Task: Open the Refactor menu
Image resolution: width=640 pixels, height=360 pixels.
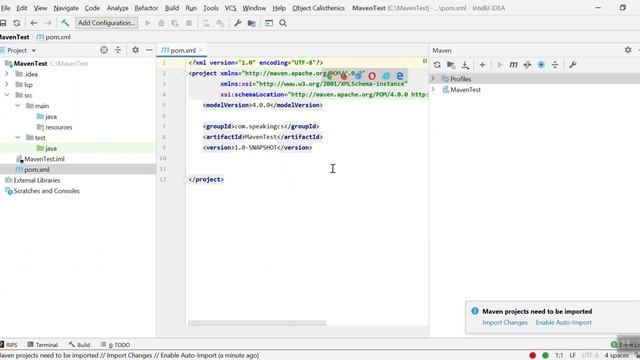Action: click(146, 8)
